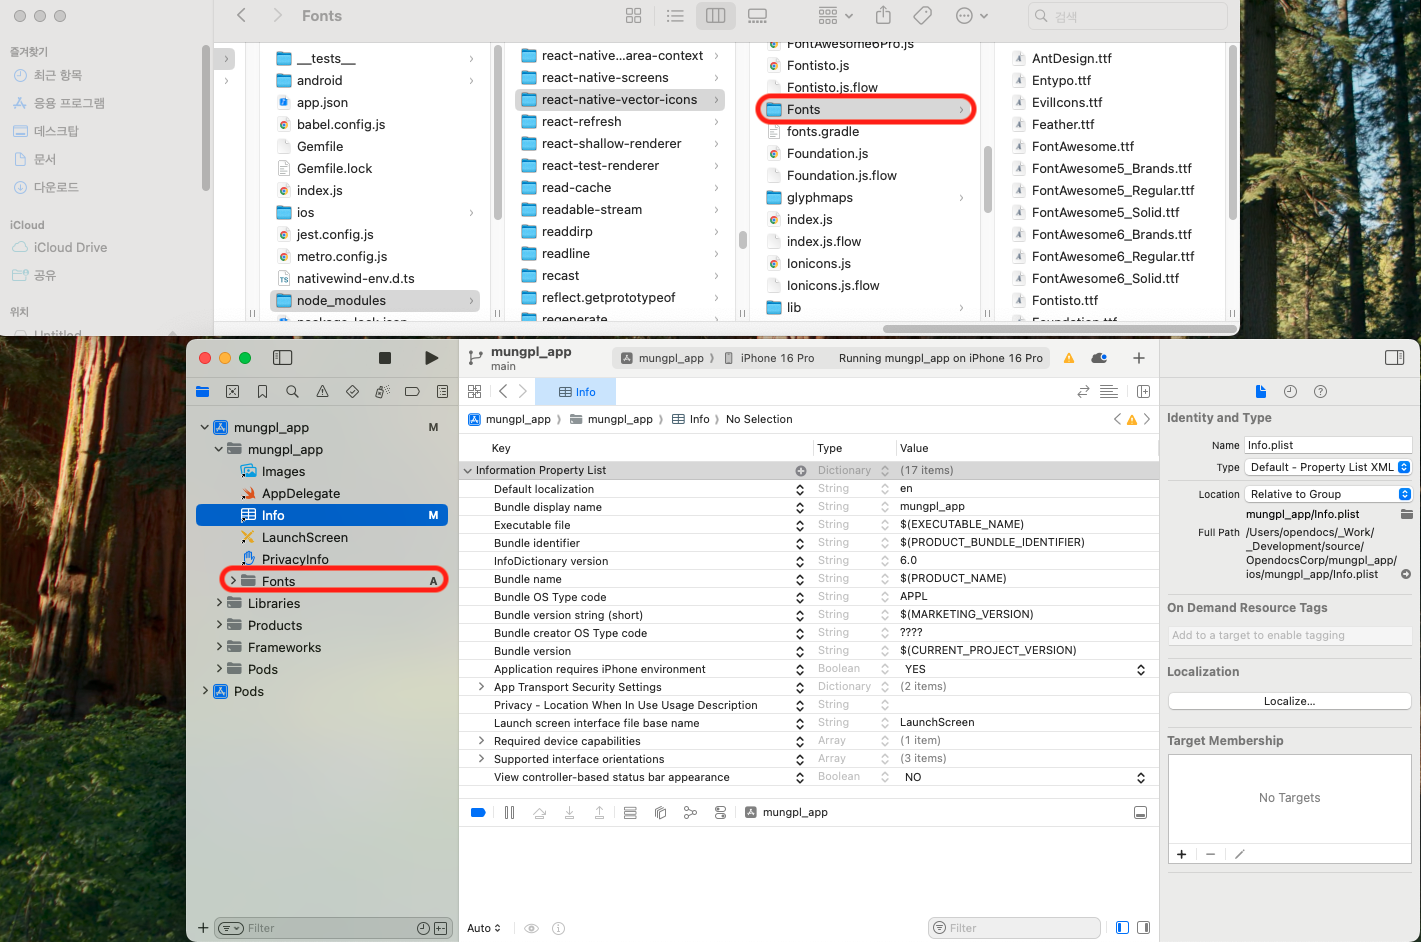This screenshot has width=1421, height=942.
Task: Click the Xcode toolbar warning indicator
Action: tap(1069, 358)
